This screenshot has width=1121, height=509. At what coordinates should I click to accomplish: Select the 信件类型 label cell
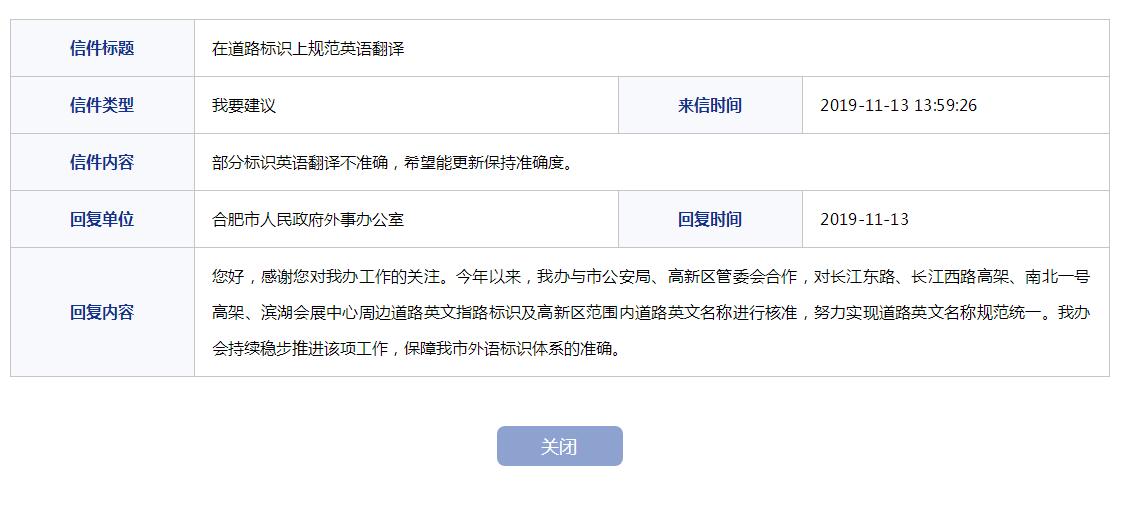102,105
